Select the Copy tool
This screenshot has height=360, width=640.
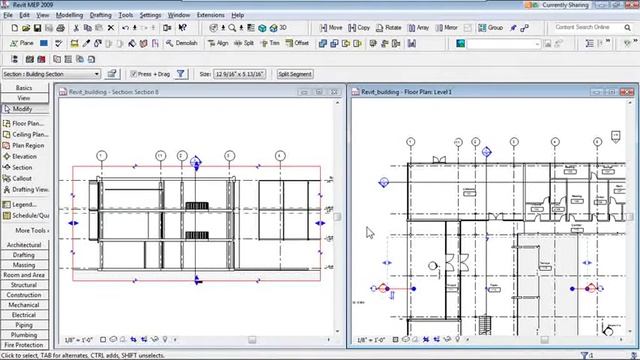coord(359,28)
